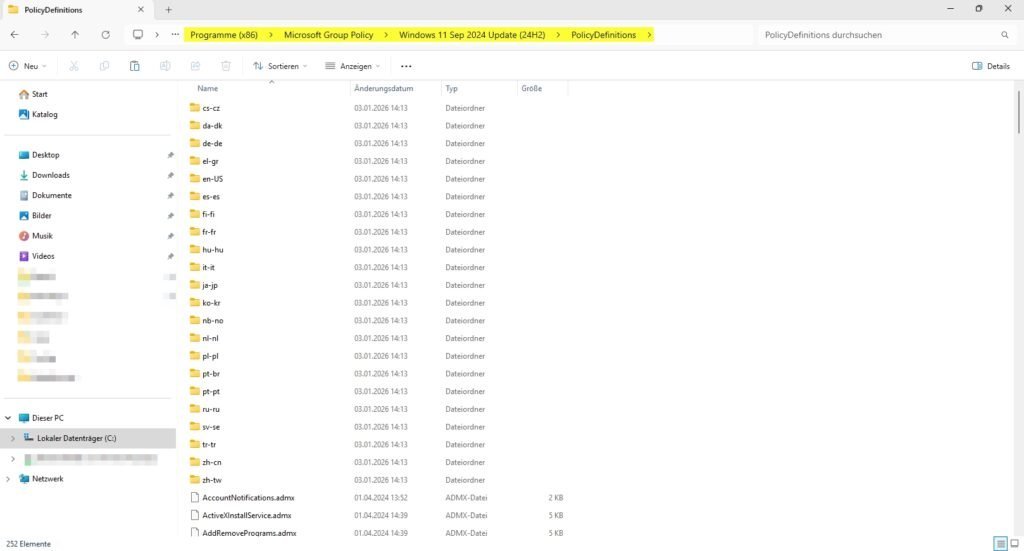Switch to details list view in status bar
The width and height of the screenshot is (1024, 551).
click(x=1000, y=544)
